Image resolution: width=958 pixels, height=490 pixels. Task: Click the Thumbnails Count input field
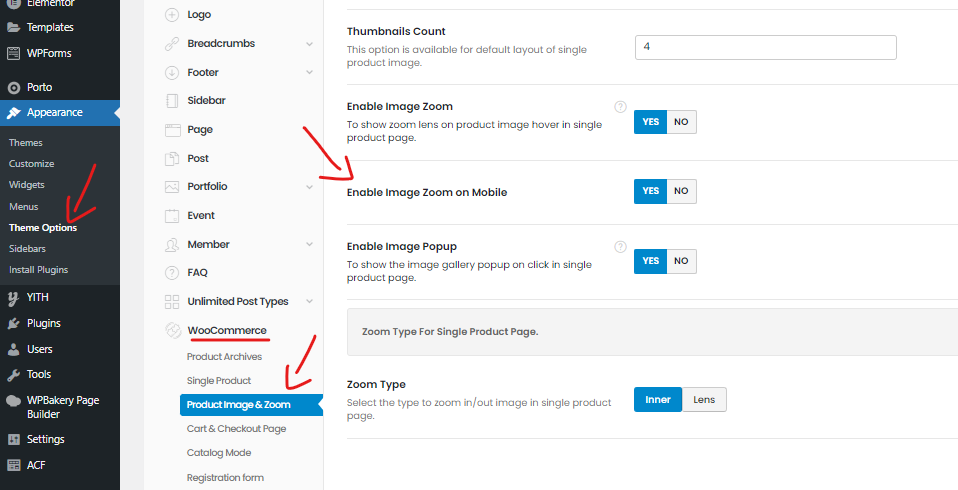click(x=766, y=47)
